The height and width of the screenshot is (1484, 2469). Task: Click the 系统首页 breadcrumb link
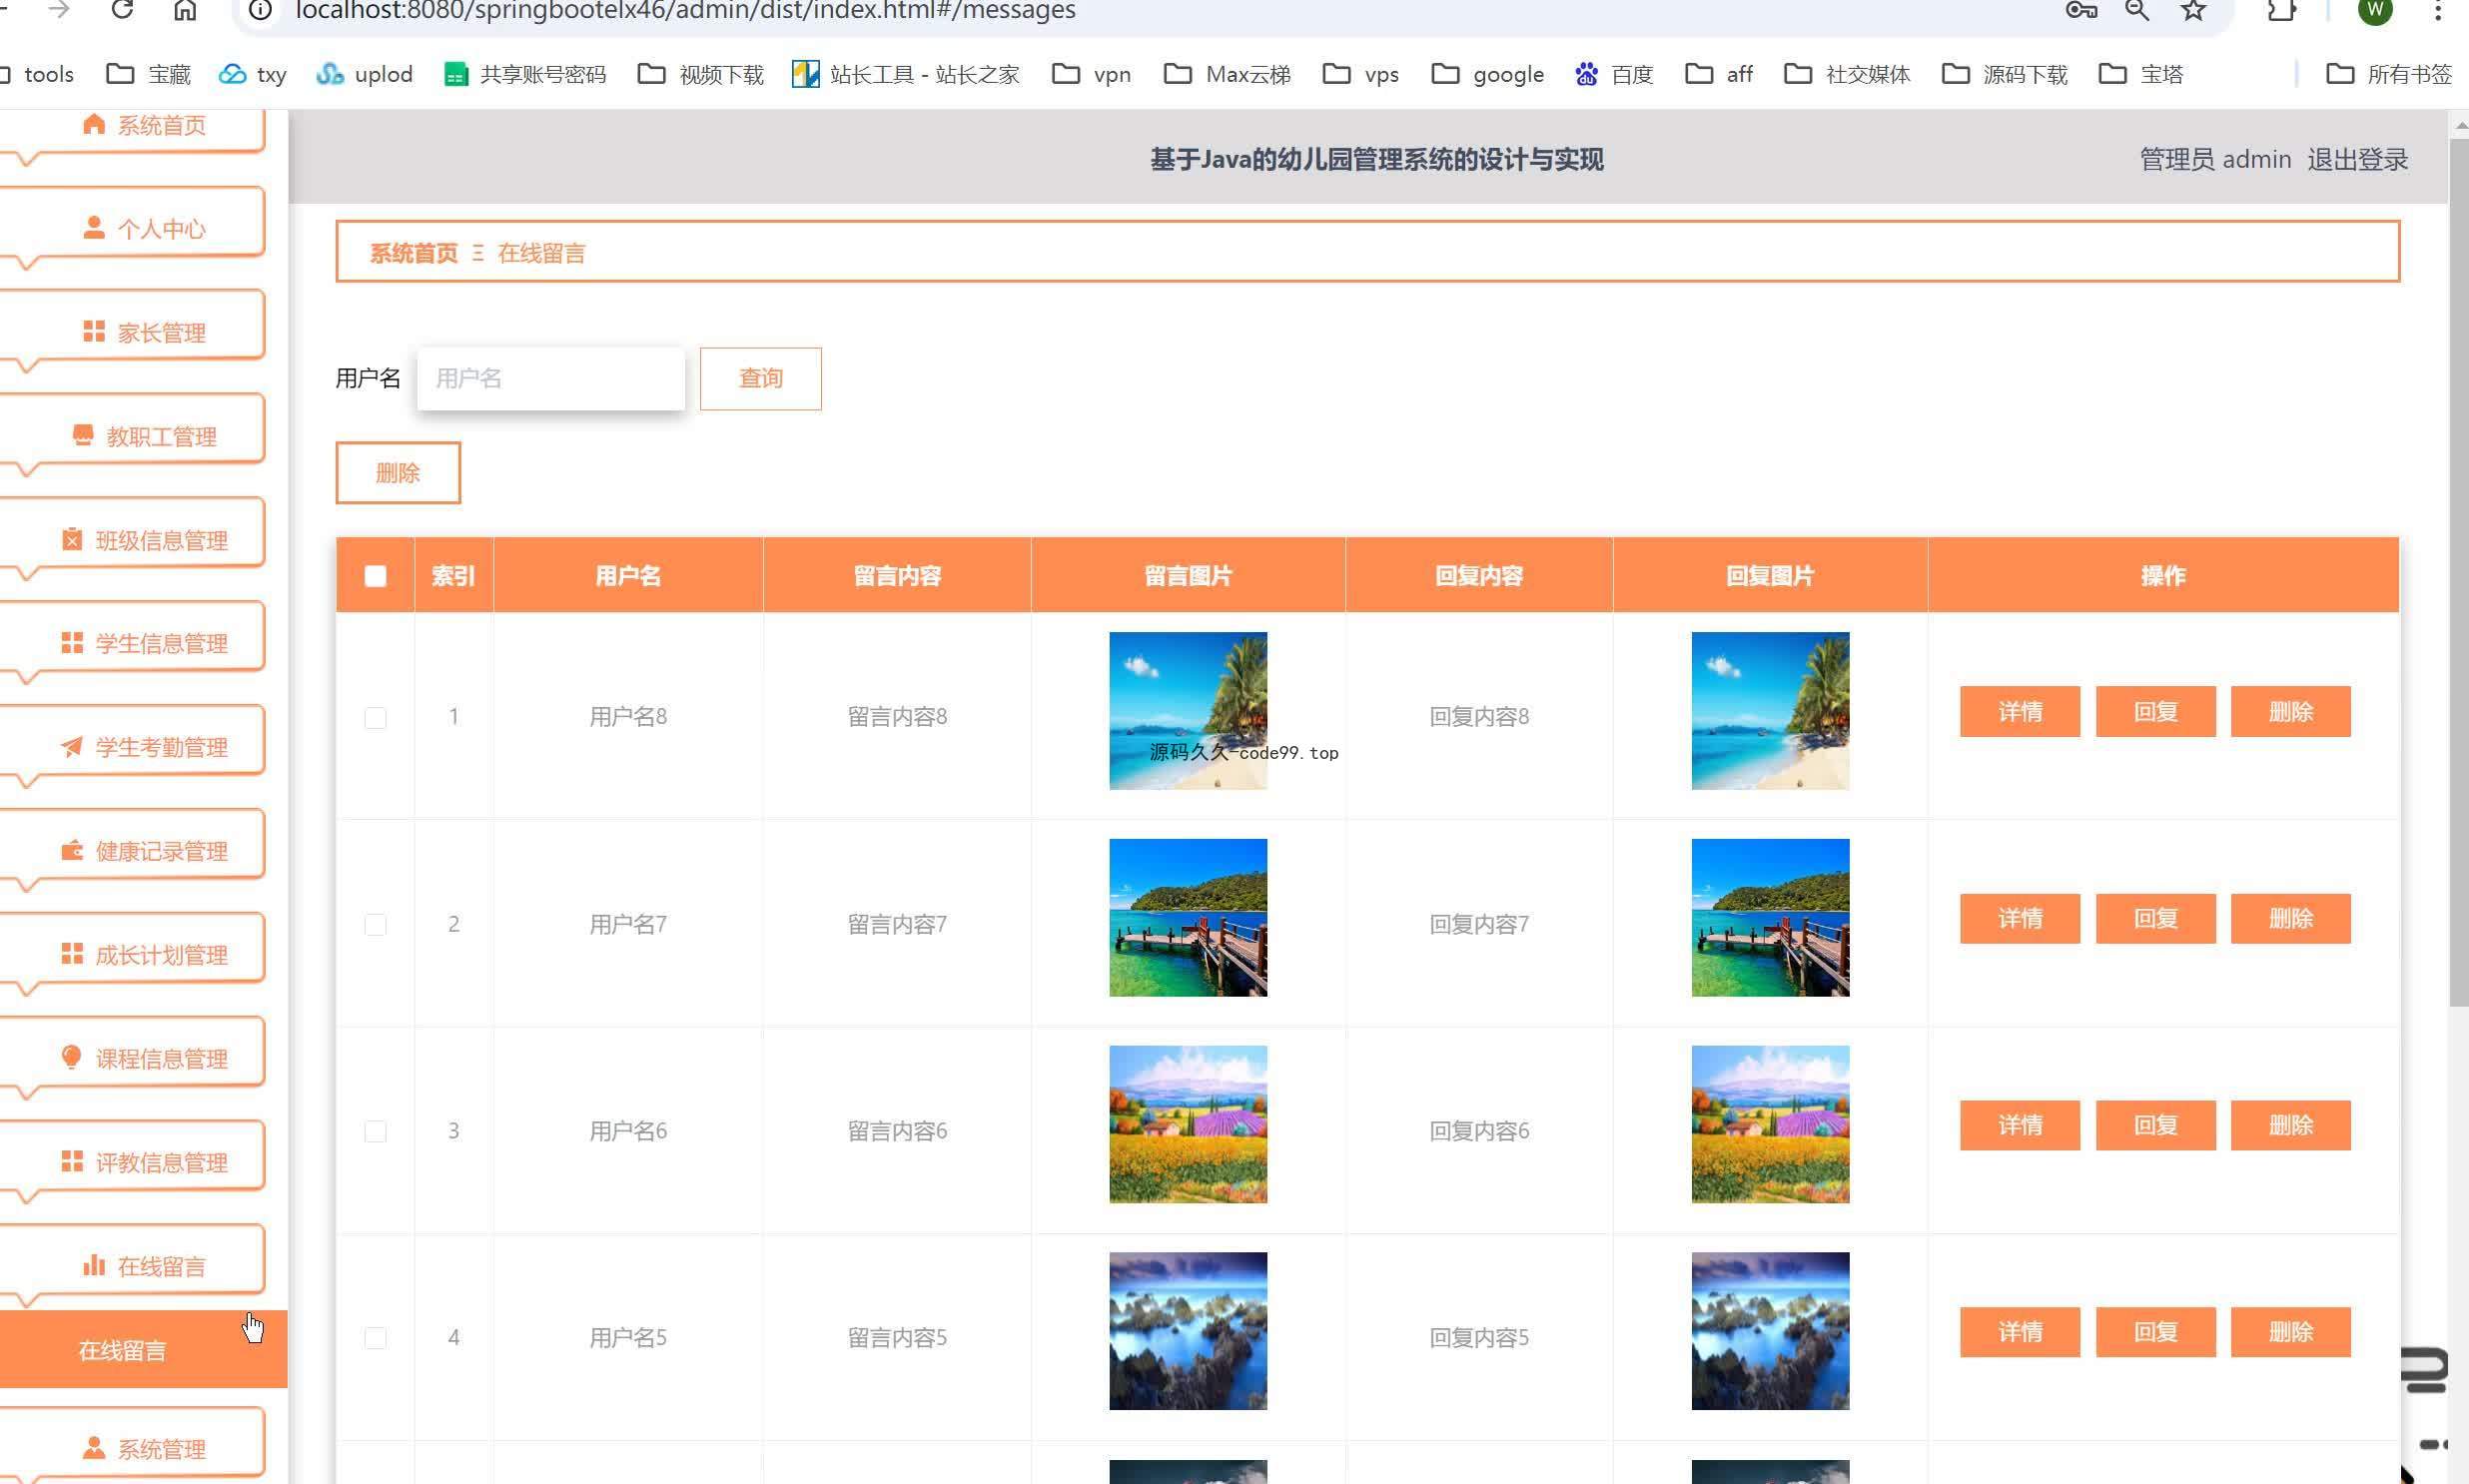[x=414, y=253]
